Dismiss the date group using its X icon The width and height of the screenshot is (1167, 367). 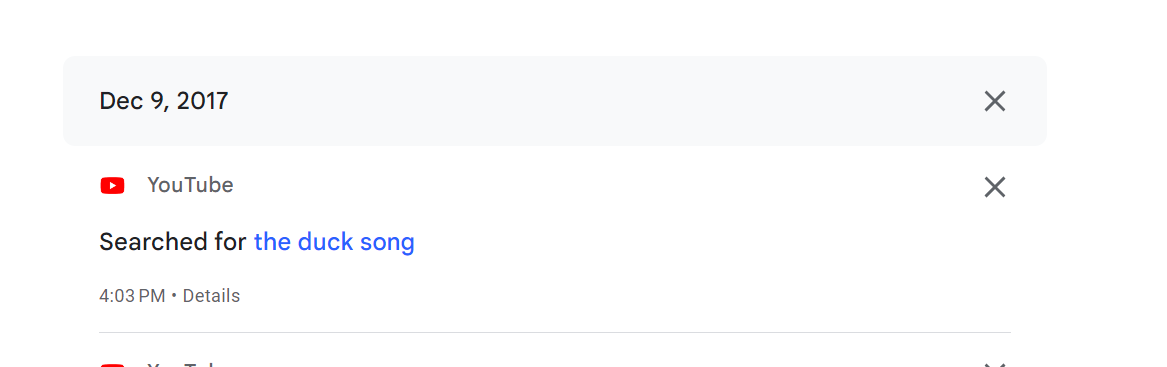pos(994,101)
